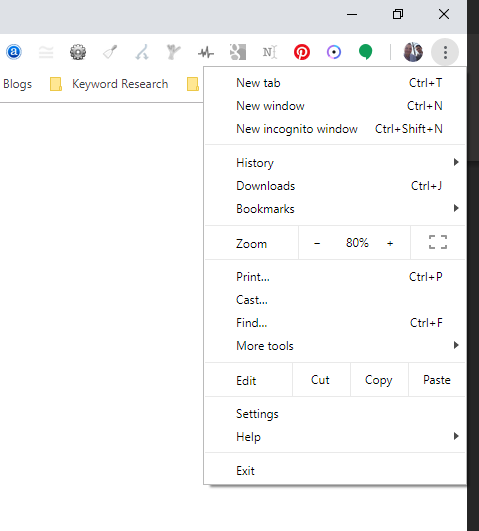Toggle fullscreen mode in the Zoom row
479x531 pixels.
click(438, 242)
